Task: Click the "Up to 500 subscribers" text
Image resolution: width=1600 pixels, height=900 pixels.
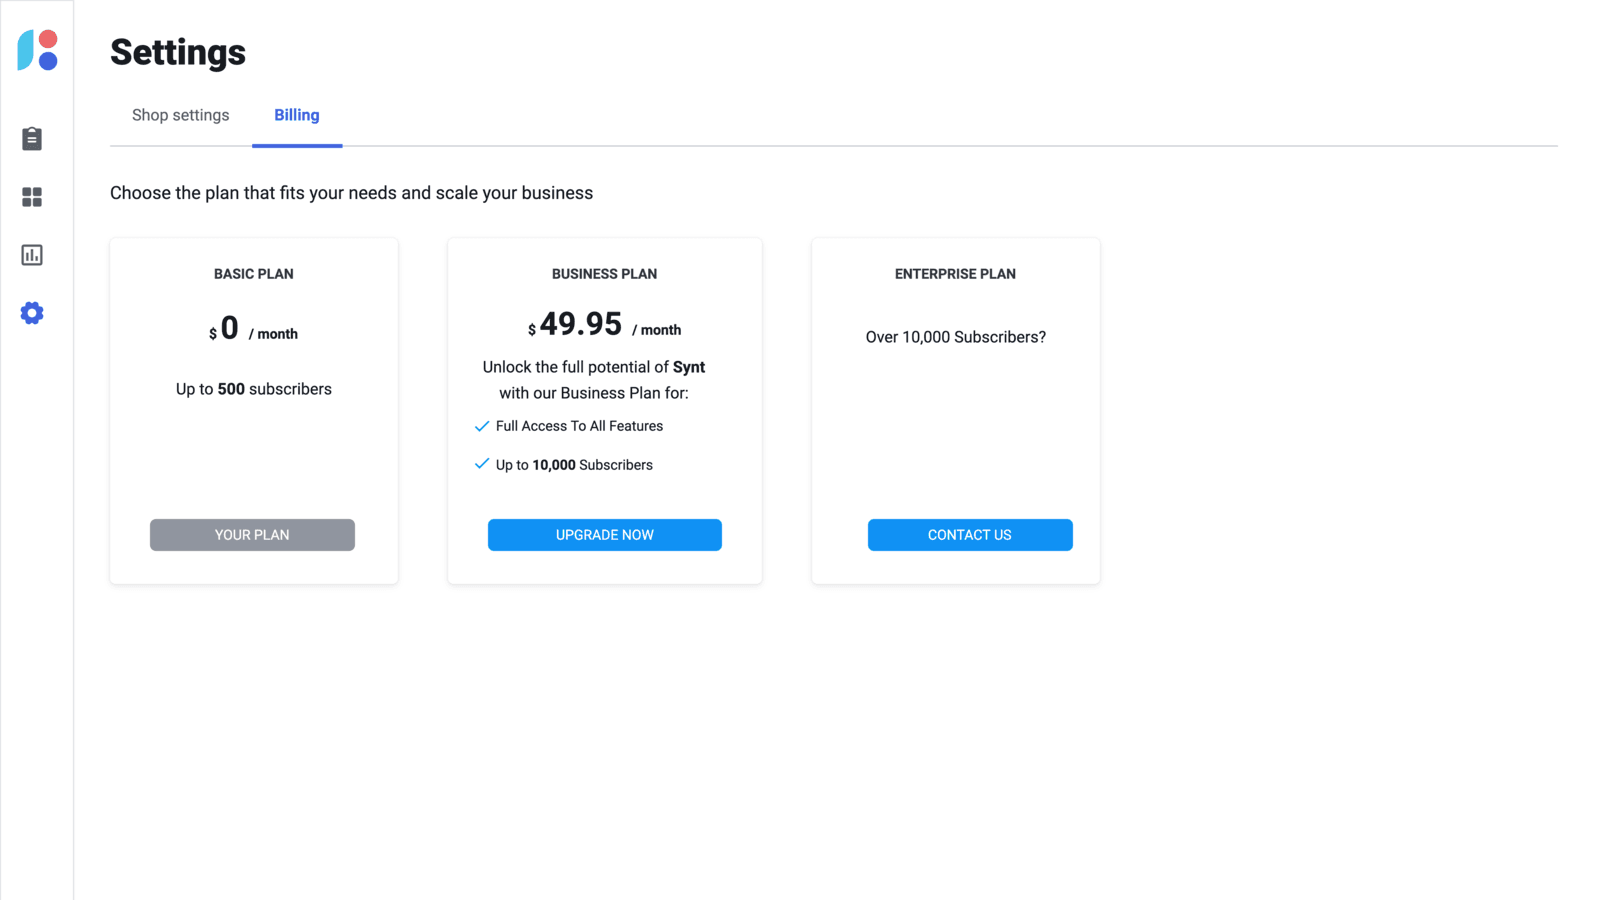Action: pos(253,389)
